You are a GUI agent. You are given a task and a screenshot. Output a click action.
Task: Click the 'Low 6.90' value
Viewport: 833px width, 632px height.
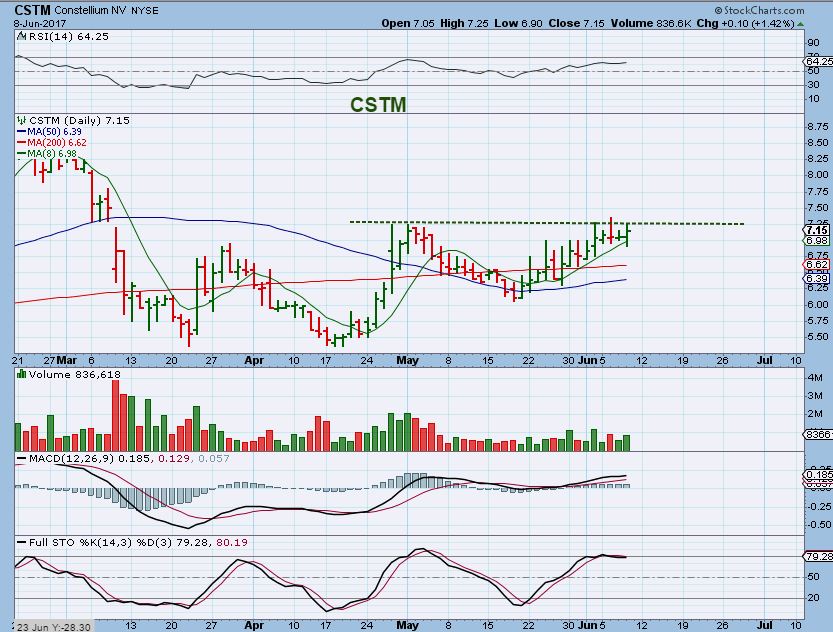point(518,23)
